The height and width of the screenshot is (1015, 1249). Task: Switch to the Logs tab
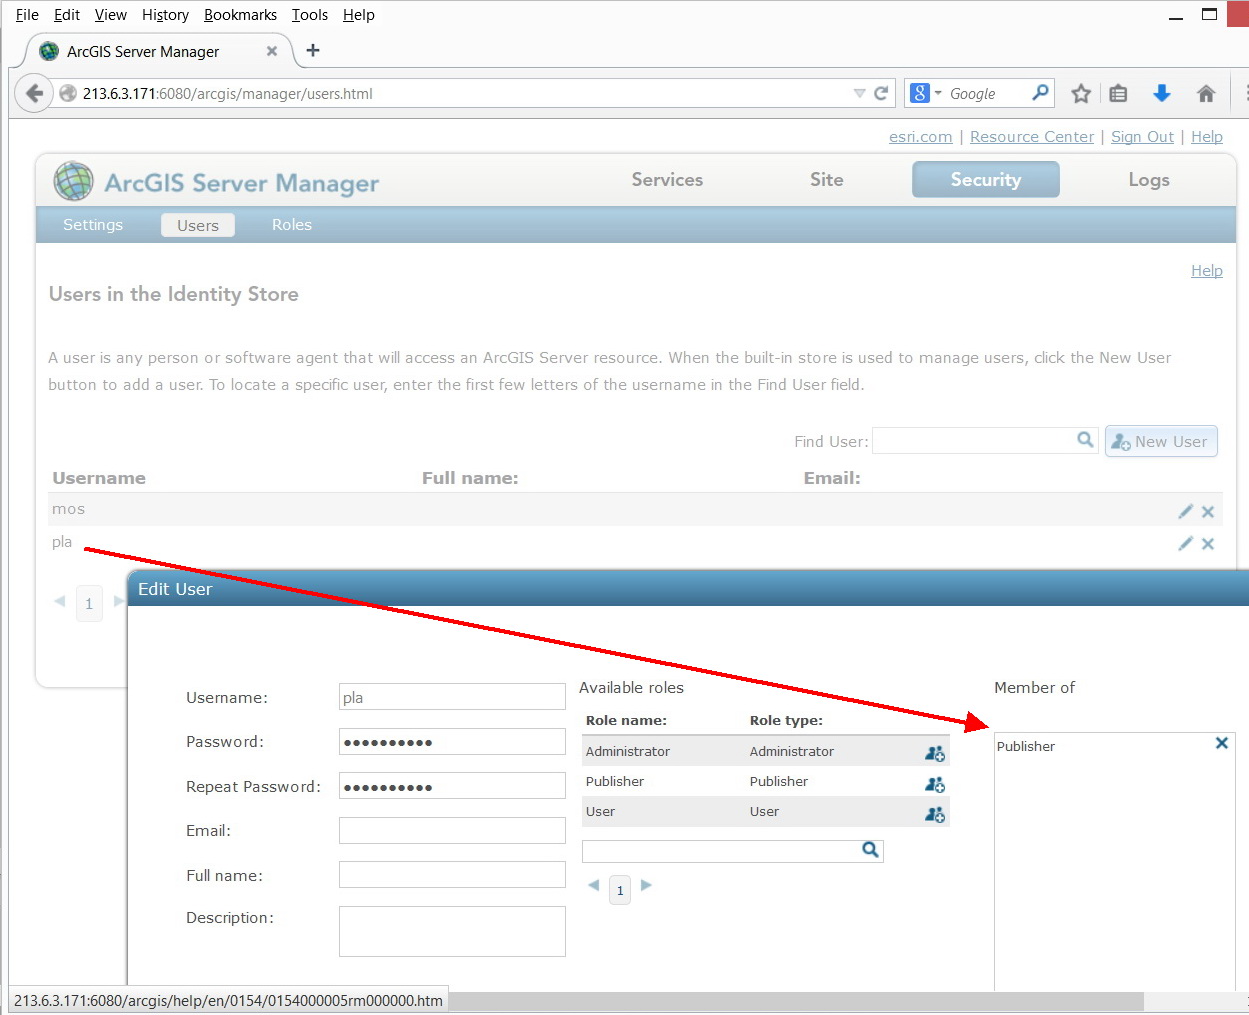point(1149,179)
